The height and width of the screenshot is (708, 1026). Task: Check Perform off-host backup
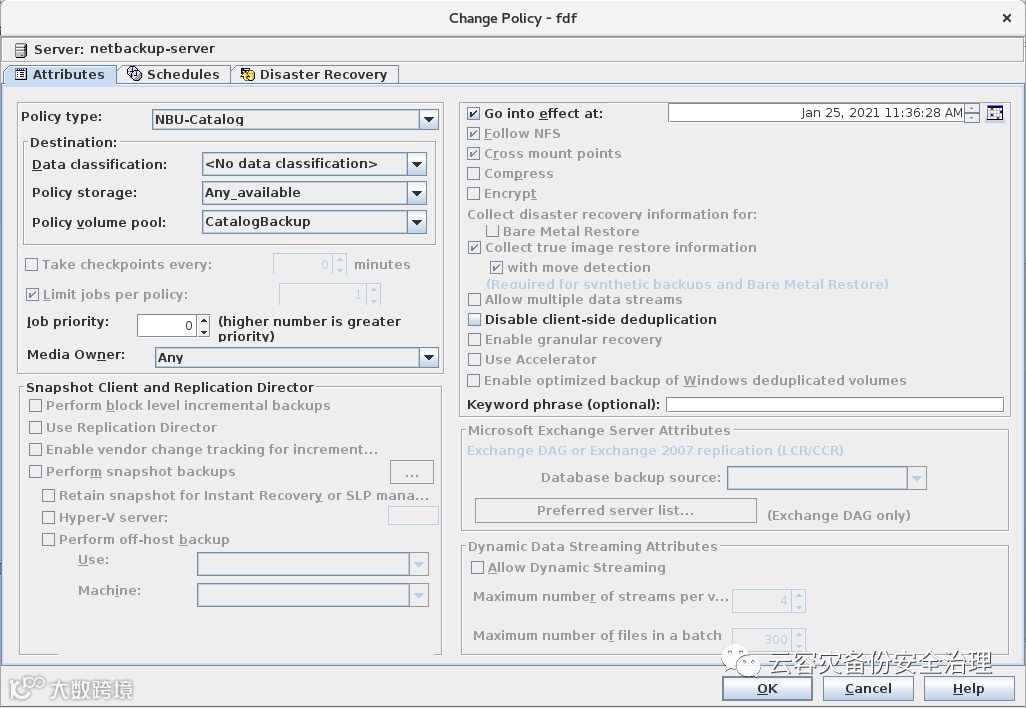point(48,540)
